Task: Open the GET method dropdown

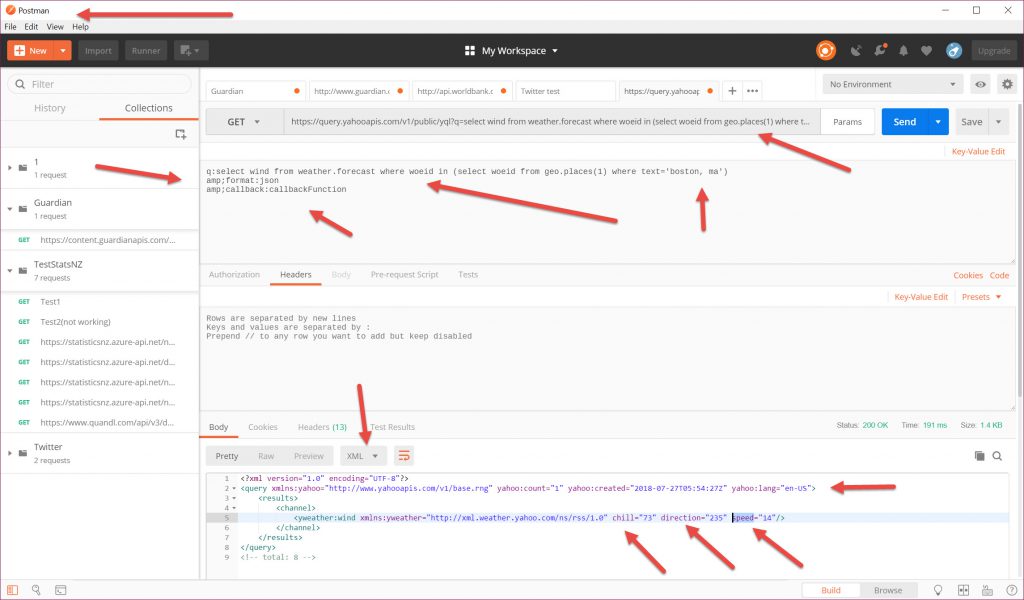Action: coord(243,122)
